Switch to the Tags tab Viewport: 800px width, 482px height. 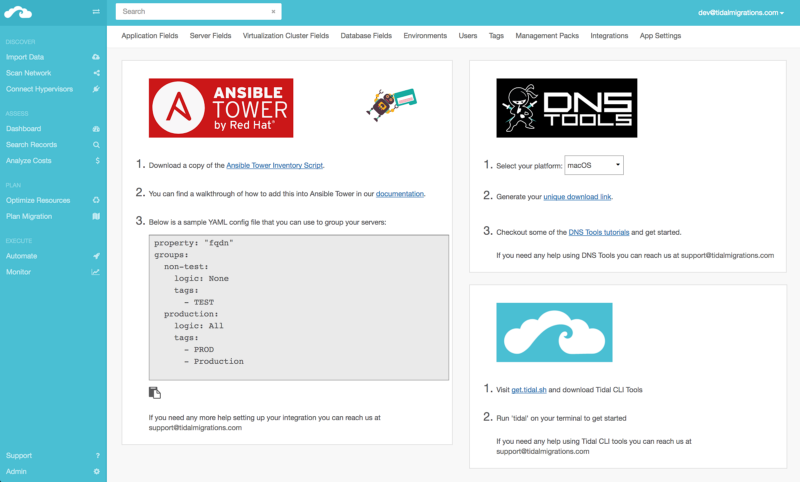point(496,36)
